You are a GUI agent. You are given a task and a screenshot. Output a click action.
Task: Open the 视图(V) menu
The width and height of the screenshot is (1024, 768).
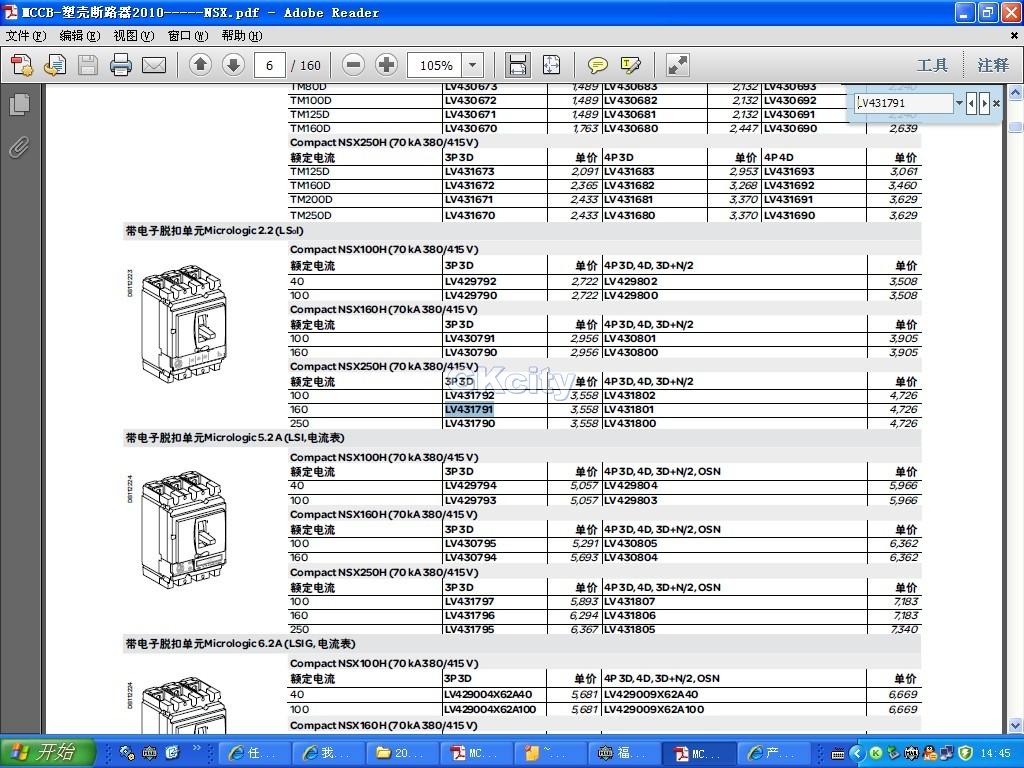134,35
